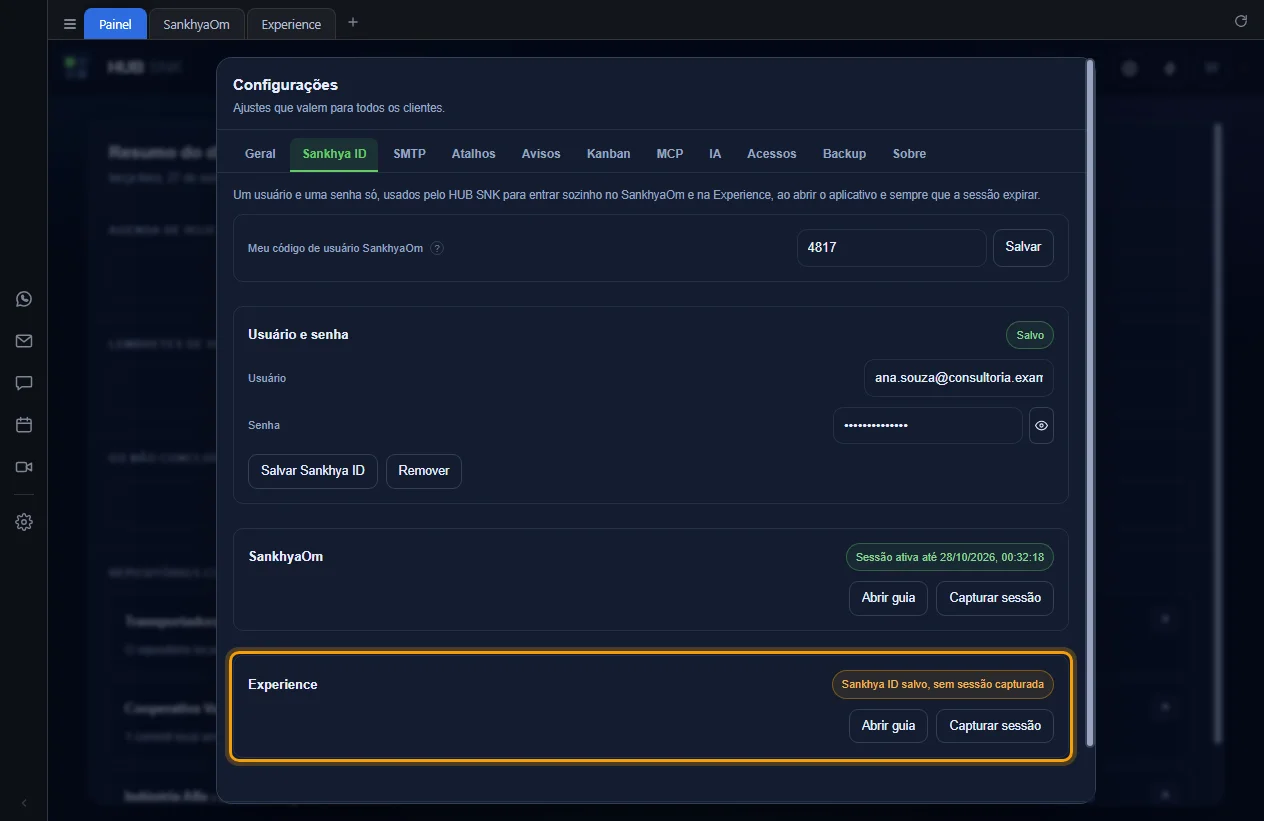Click the user code field showing 4817

(892, 248)
